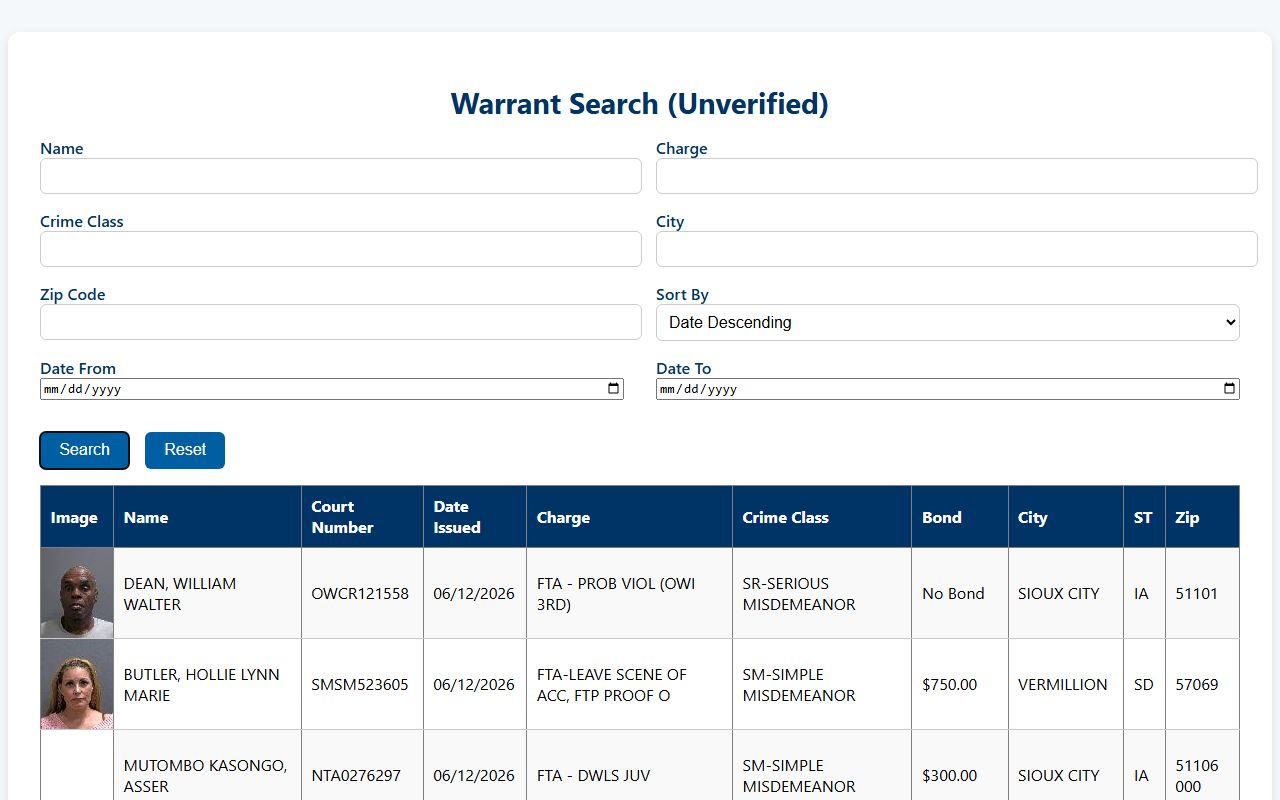This screenshot has width=1280, height=800.
Task: Click the Date To date field
Action: pos(948,389)
